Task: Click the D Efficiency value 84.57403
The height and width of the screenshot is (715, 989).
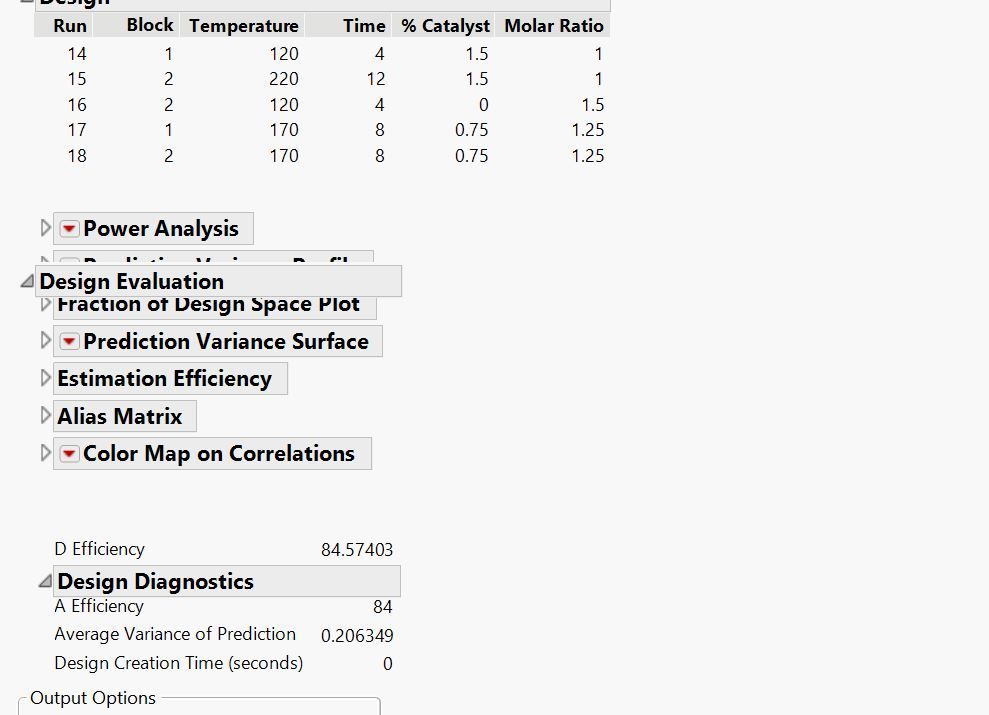Action: pyautogui.click(x=357, y=550)
